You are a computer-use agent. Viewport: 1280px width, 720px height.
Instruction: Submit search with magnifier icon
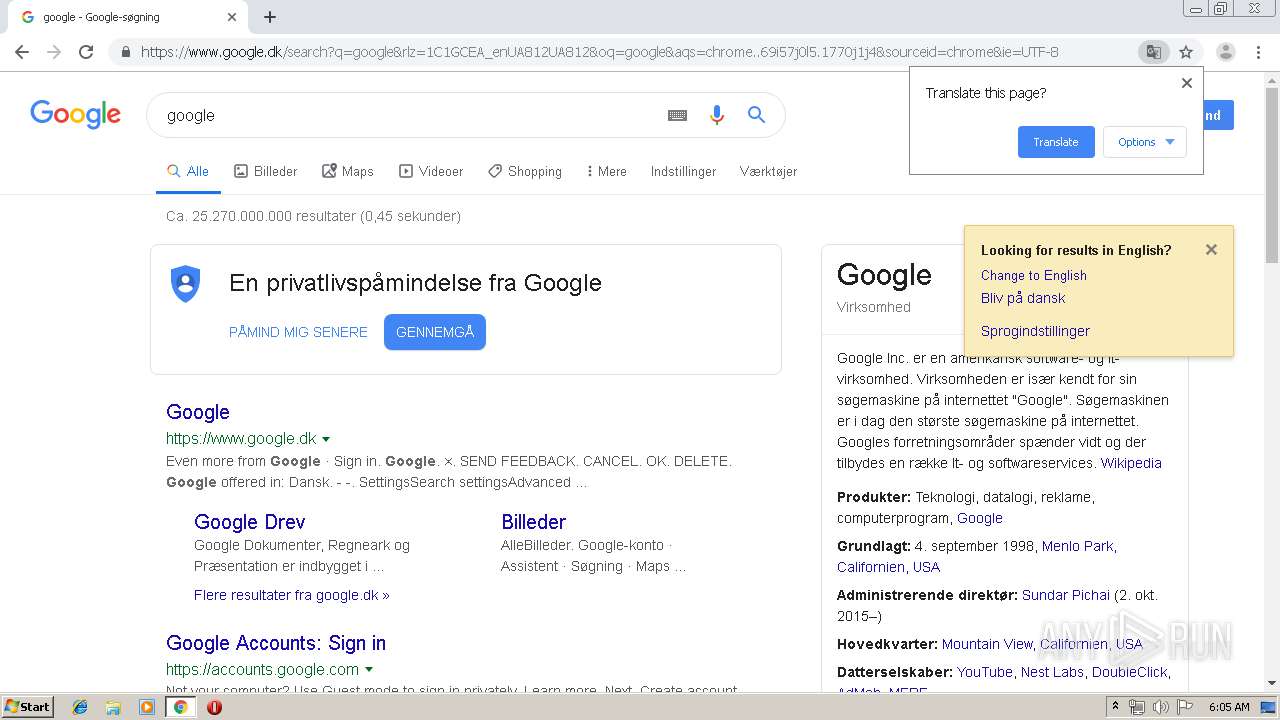pos(757,115)
